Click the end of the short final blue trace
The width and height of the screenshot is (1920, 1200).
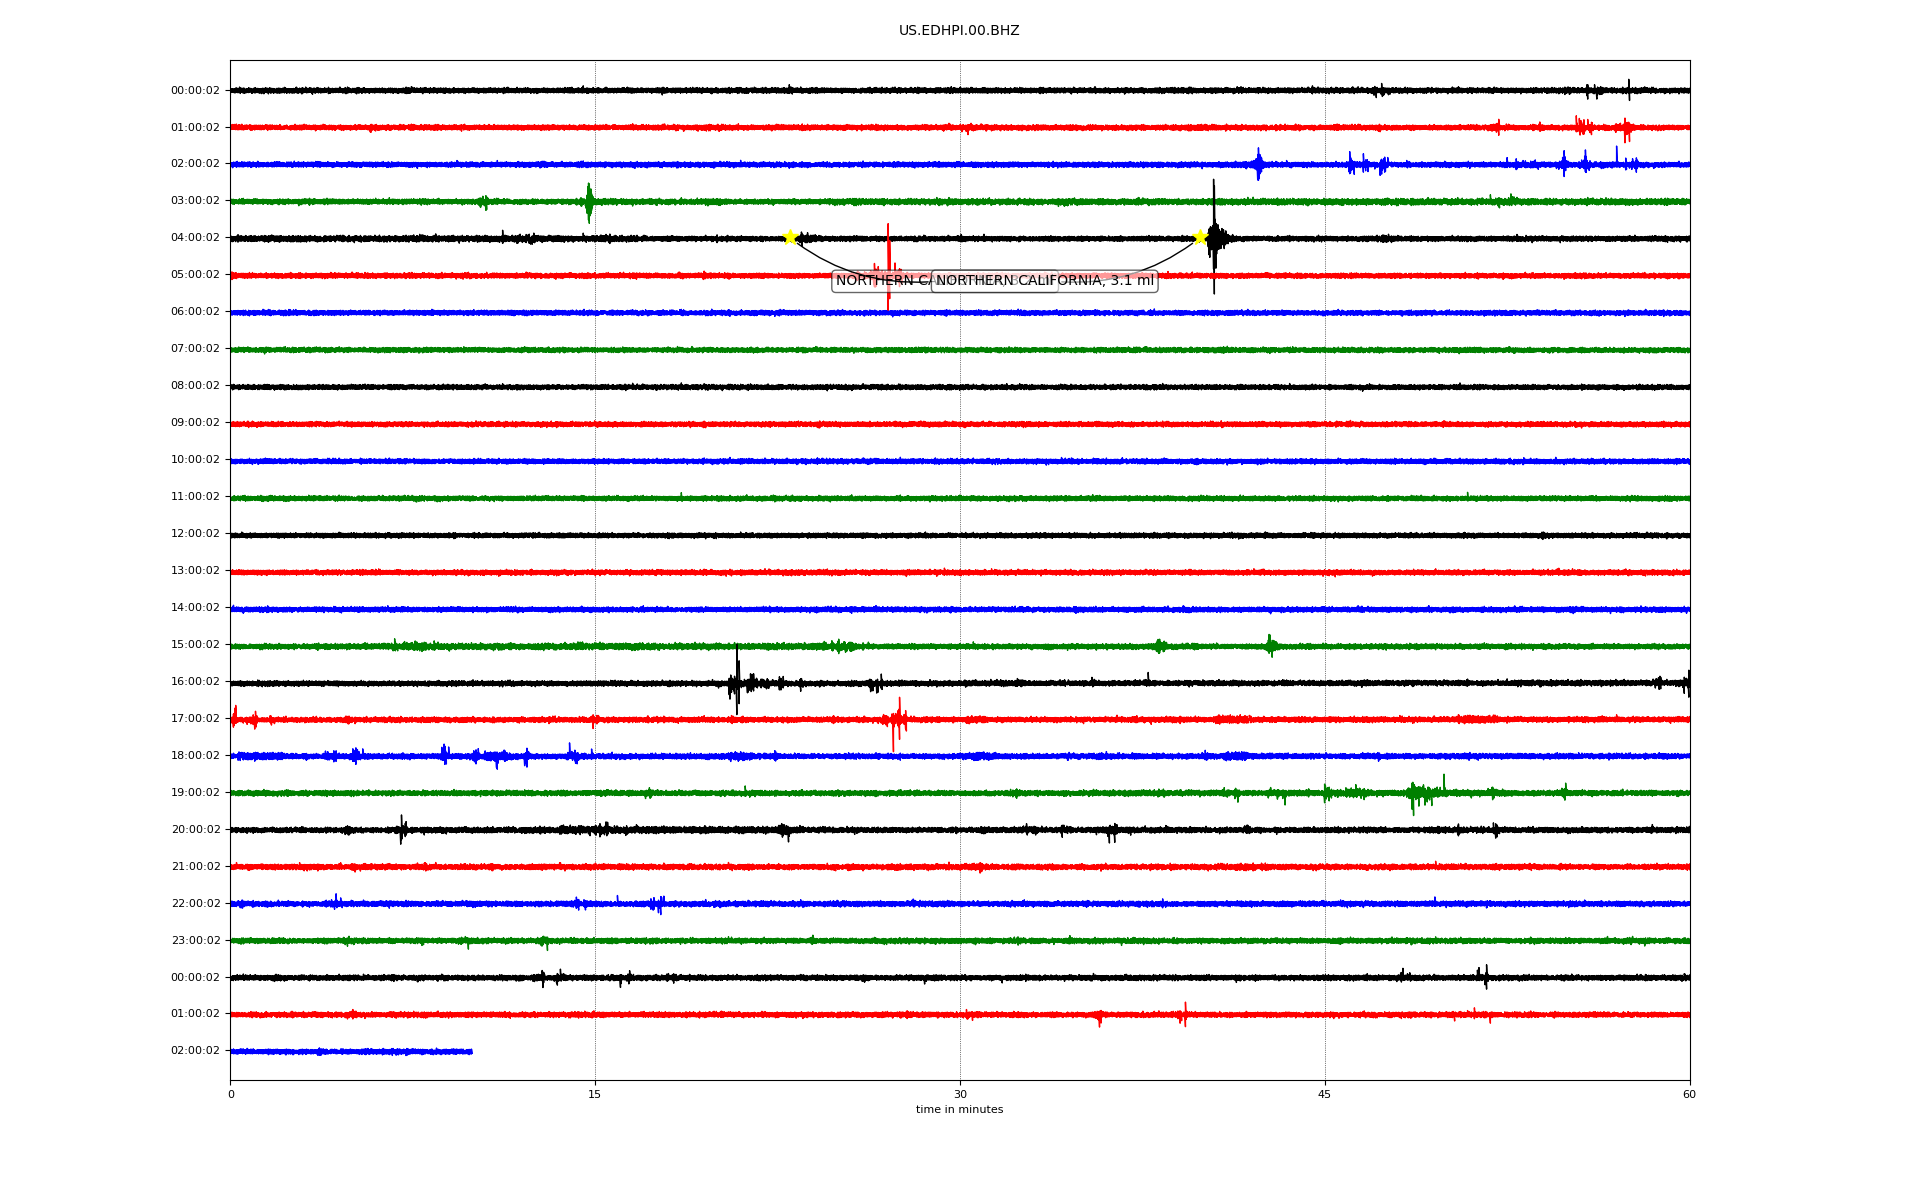(470, 1051)
